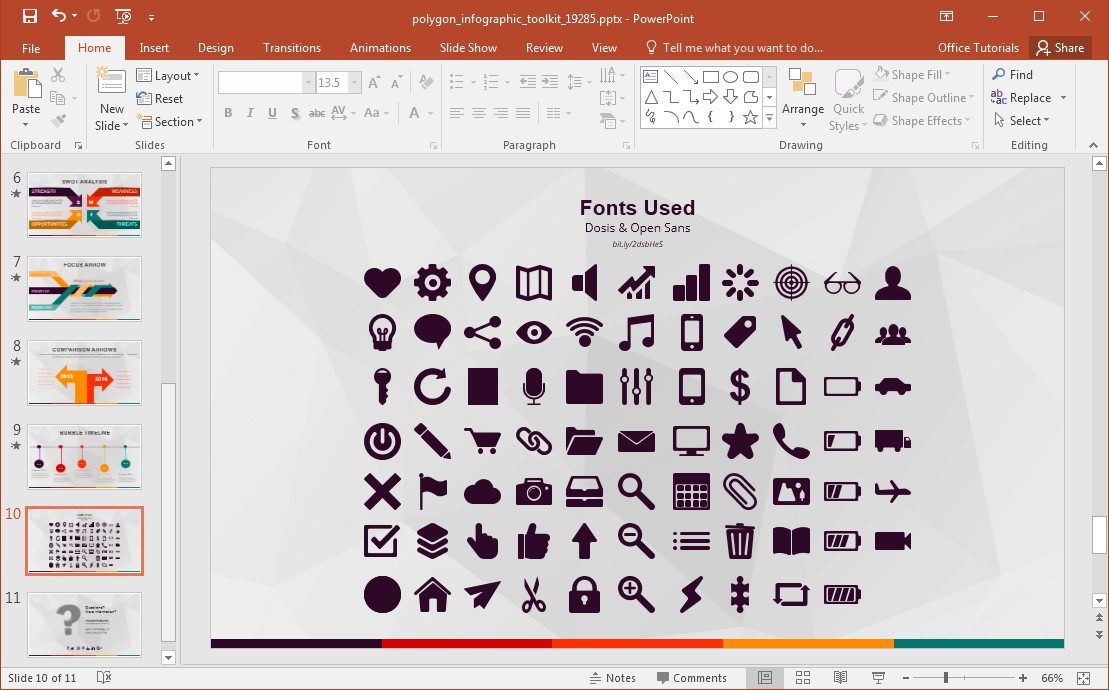
Task: Select the slide 7 thumbnail
Action: [84, 289]
